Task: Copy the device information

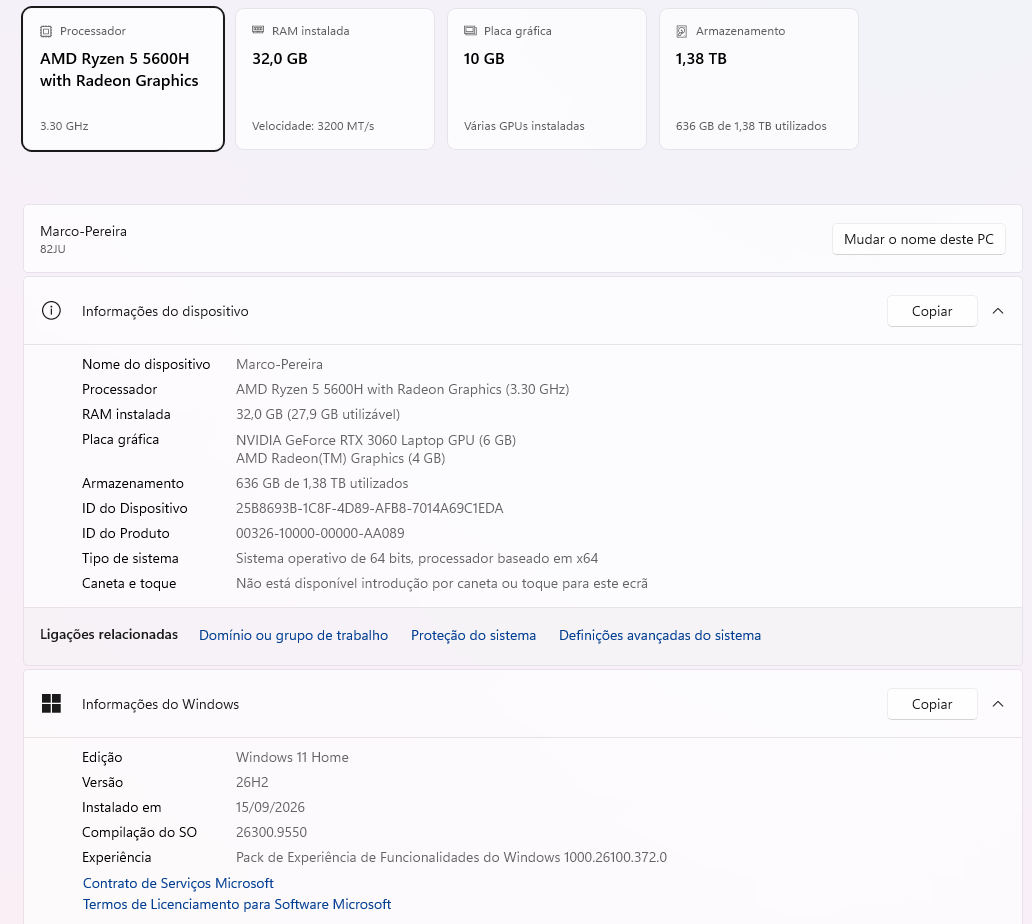Action: tap(932, 311)
